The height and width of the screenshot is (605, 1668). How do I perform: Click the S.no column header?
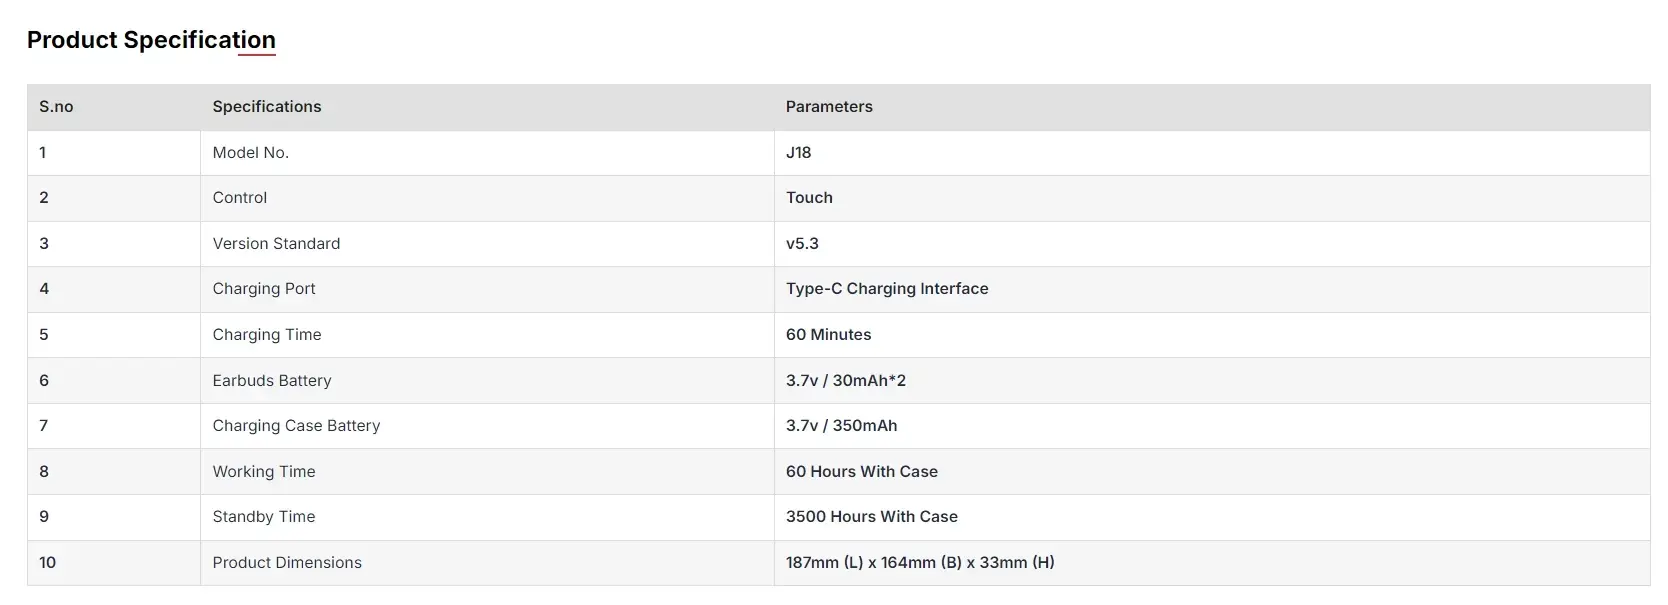coord(56,107)
